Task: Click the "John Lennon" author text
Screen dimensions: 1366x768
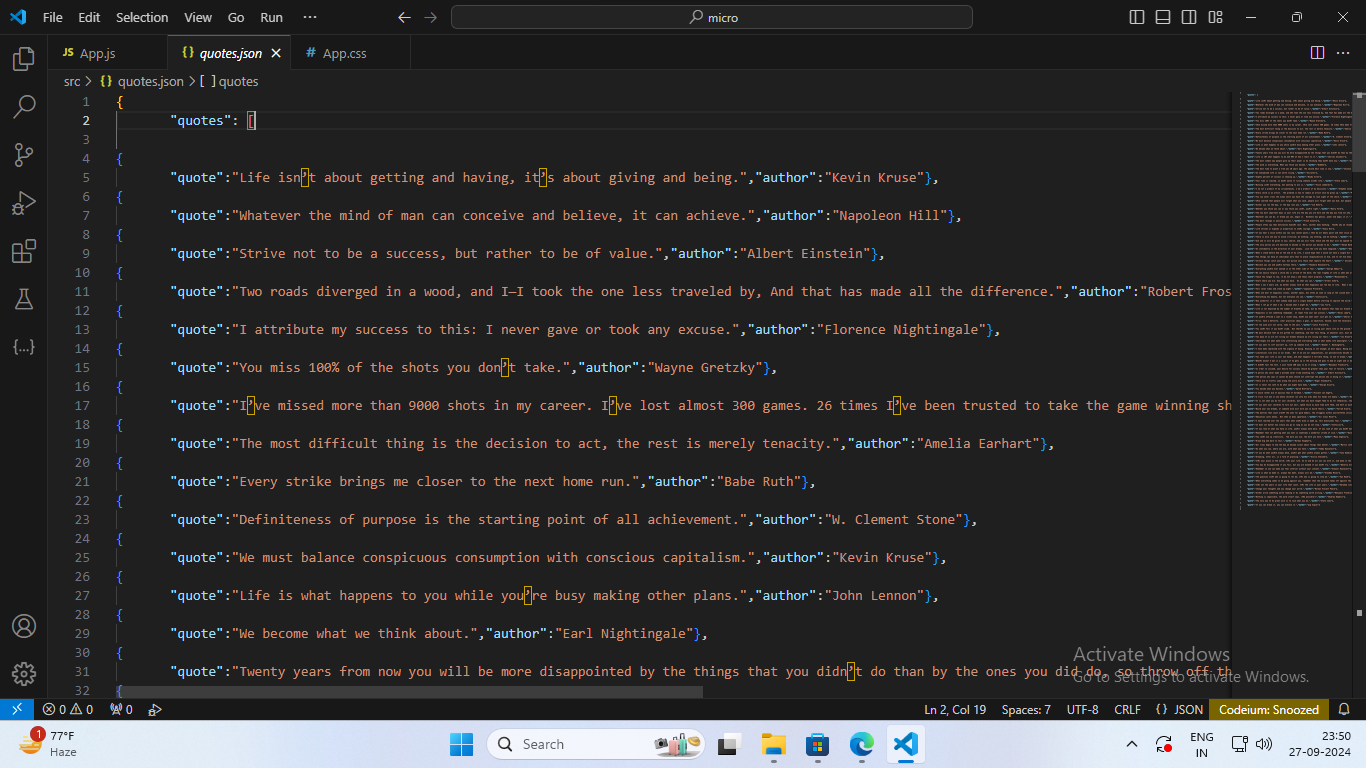Action: coord(874,595)
